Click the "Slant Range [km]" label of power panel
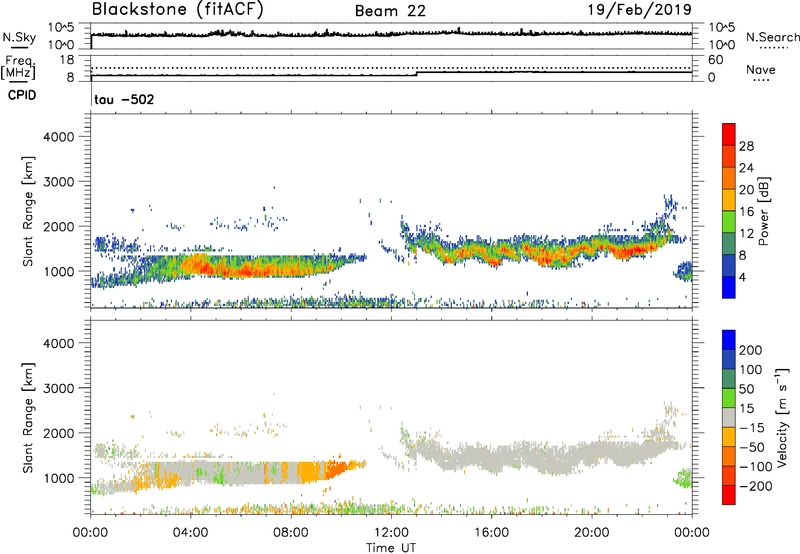 (x=28, y=211)
